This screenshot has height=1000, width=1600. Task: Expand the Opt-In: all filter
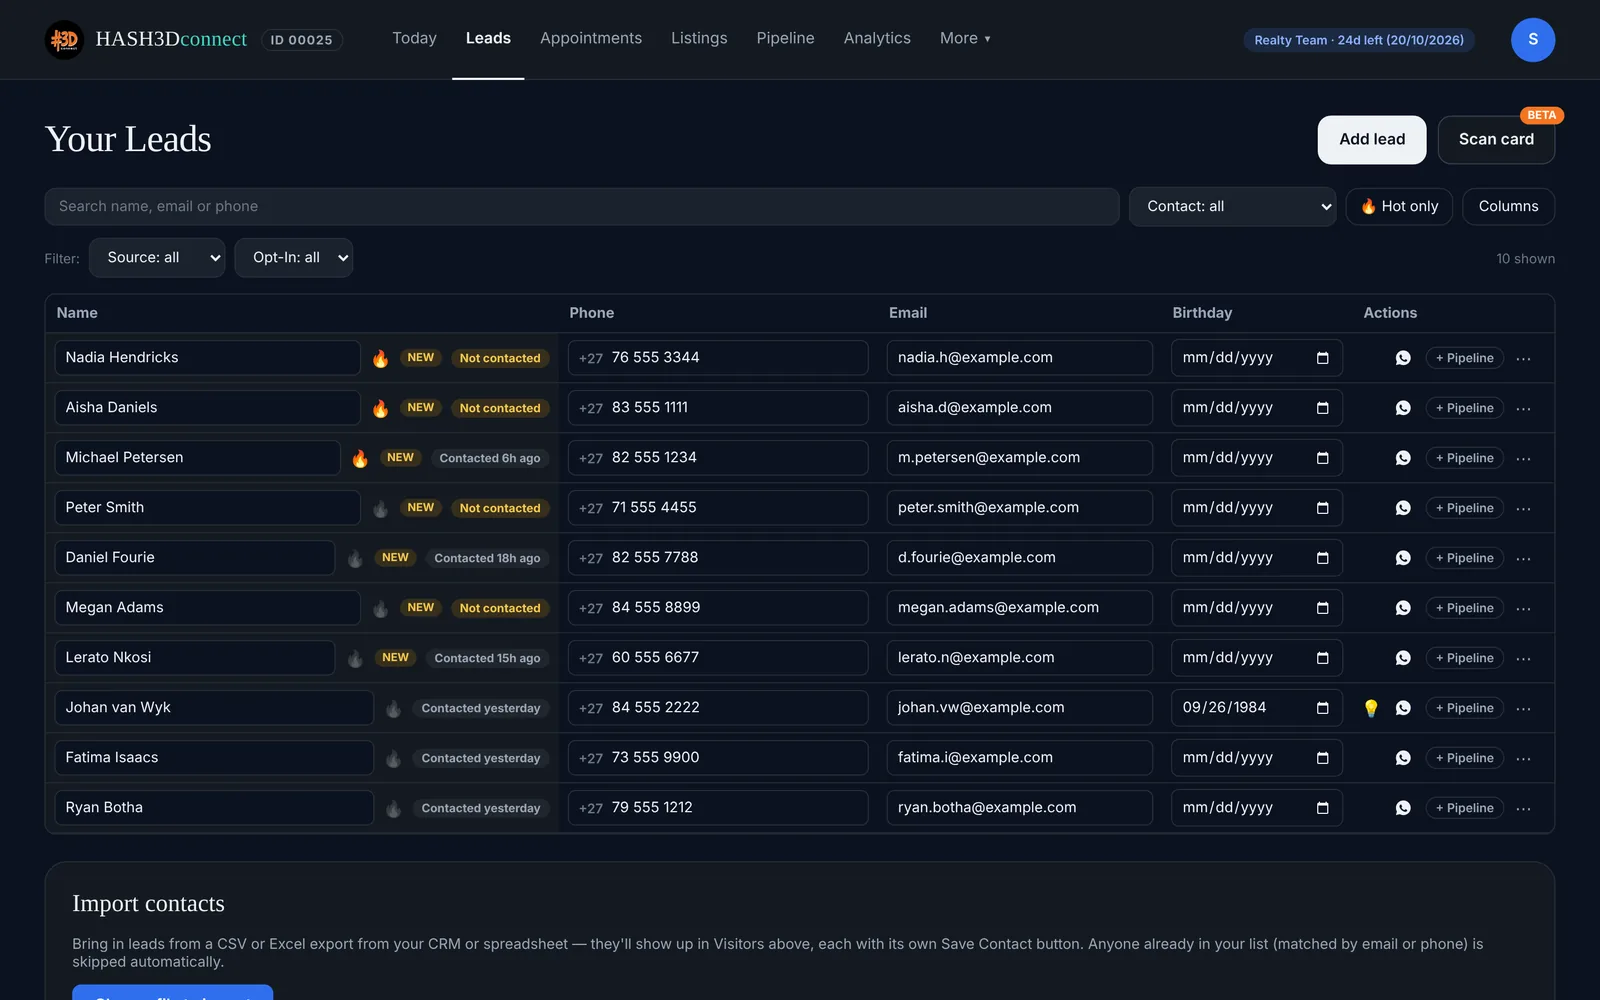coord(293,257)
